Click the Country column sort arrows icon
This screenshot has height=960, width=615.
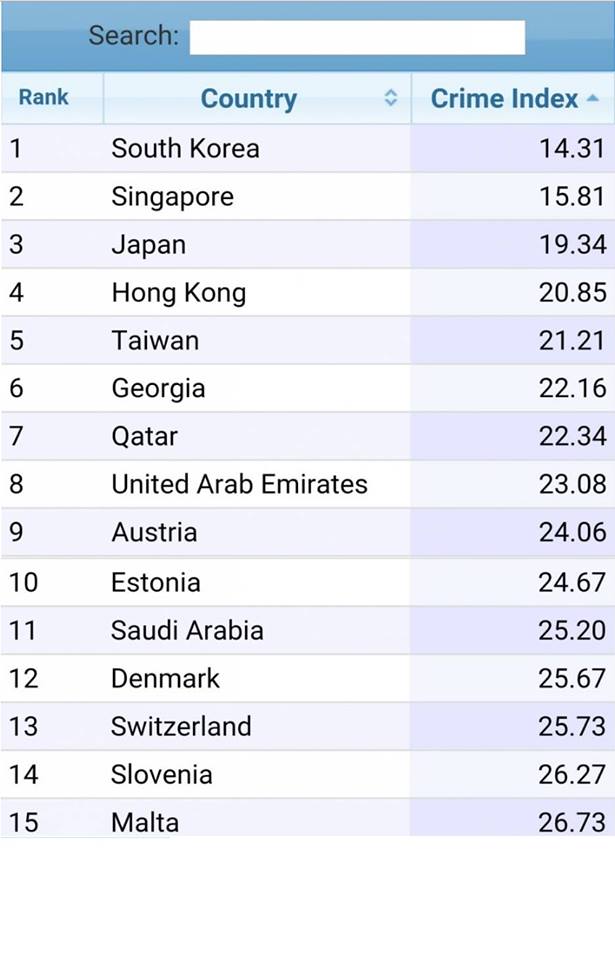point(391,98)
